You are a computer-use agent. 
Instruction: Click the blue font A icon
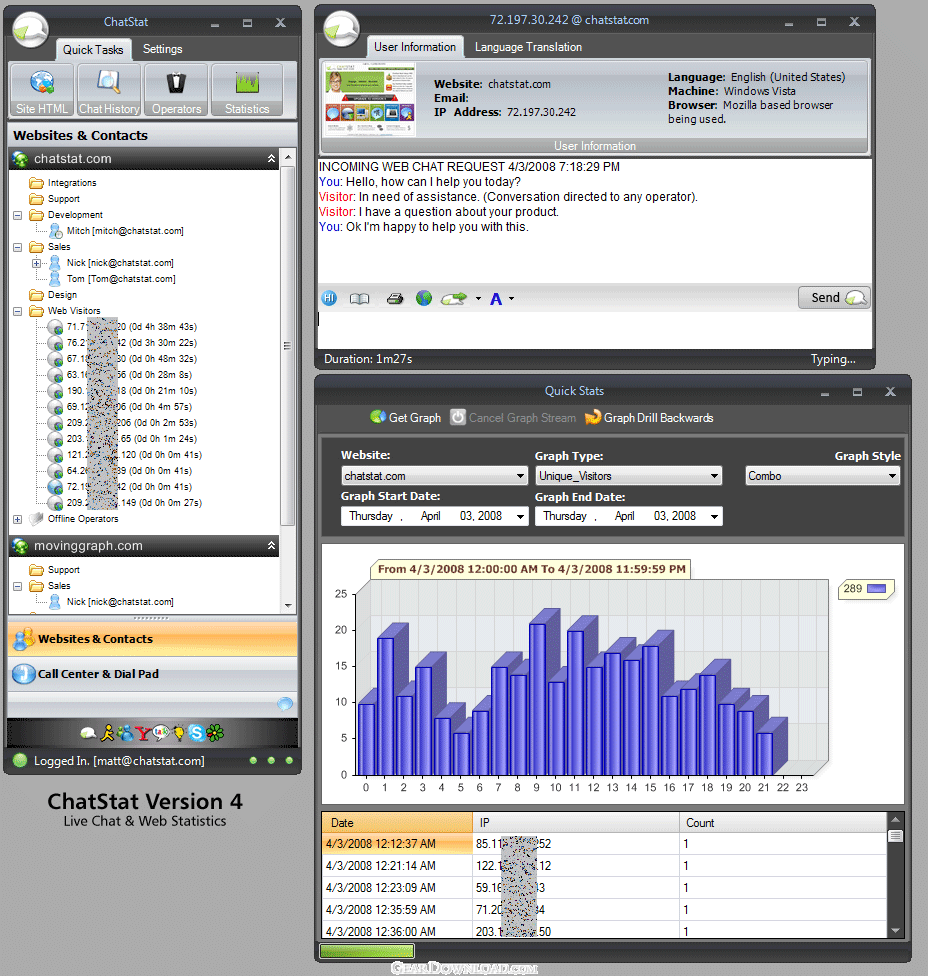pos(495,299)
